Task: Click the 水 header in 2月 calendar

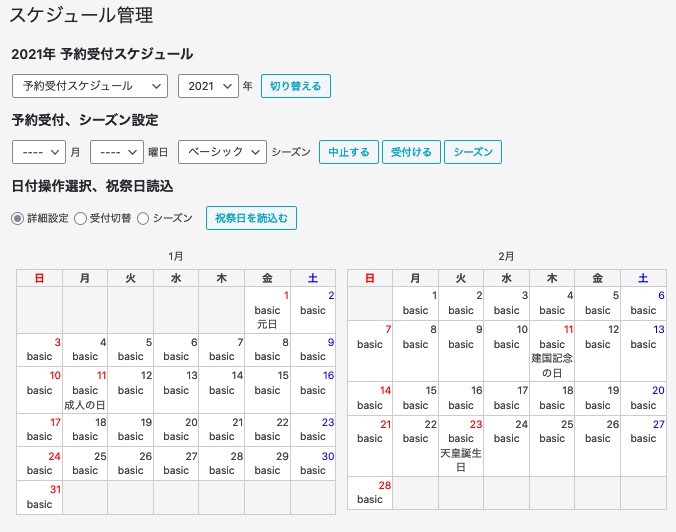Action: (x=507, y=278)
